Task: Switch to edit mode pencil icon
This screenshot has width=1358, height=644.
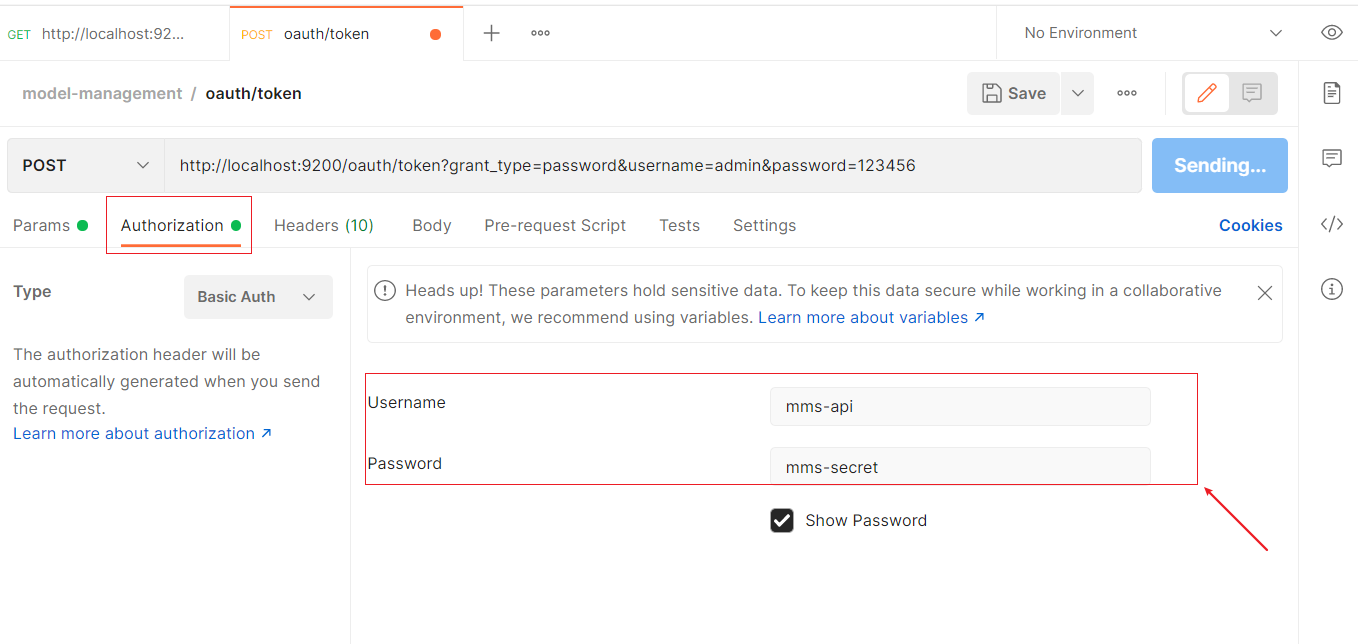Action: pos(1207,93)
